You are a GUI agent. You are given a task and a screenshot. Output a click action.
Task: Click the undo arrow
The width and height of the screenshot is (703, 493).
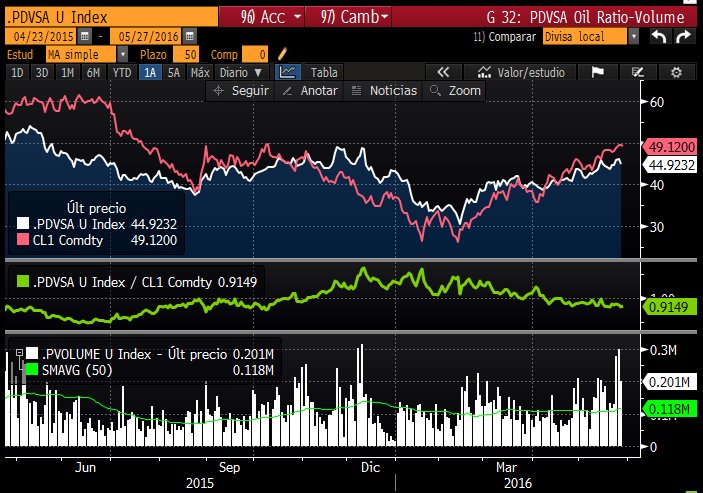tap(659, 36)
